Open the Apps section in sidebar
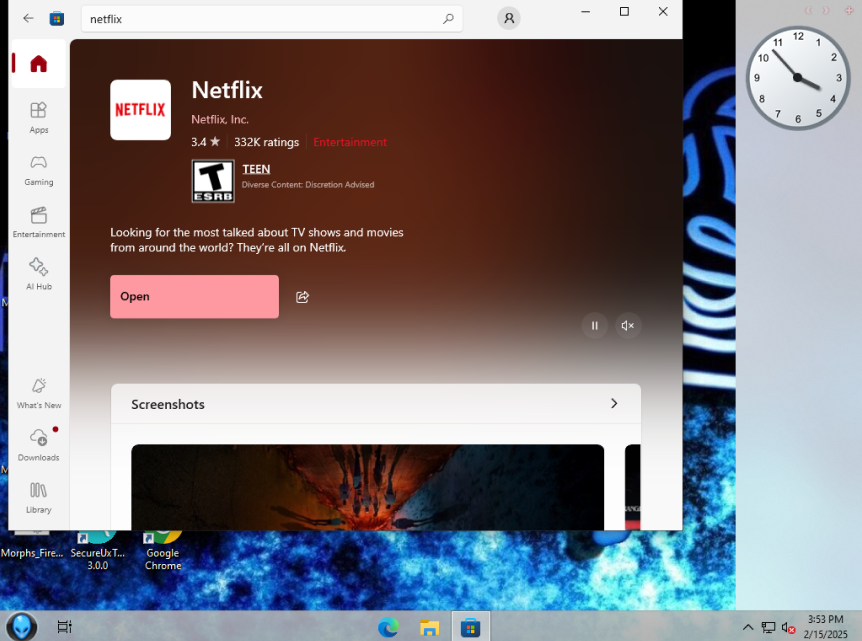 click(38, 118)
